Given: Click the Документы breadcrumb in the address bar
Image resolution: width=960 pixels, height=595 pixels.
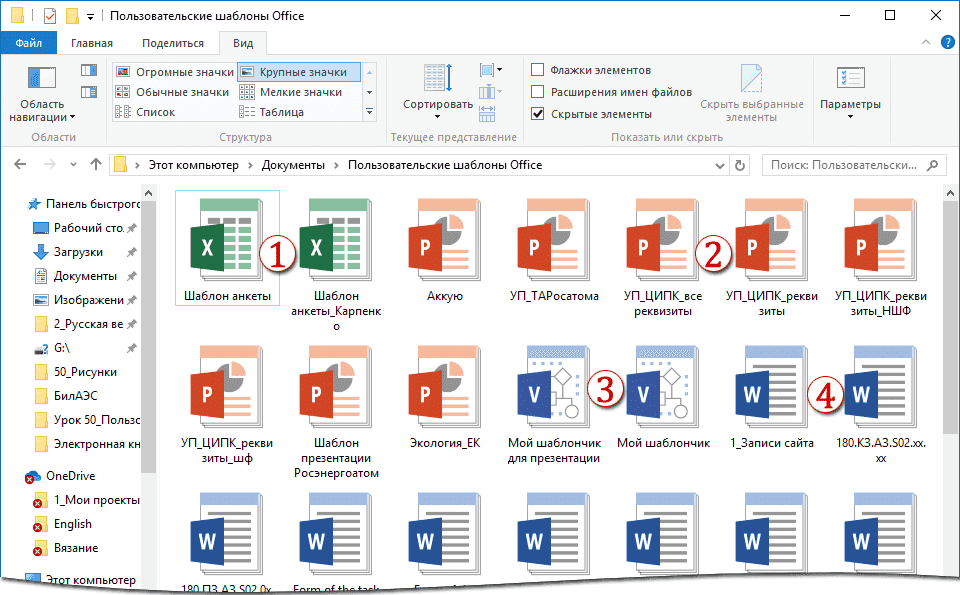Looking at the screenshot, I should 293,165.
